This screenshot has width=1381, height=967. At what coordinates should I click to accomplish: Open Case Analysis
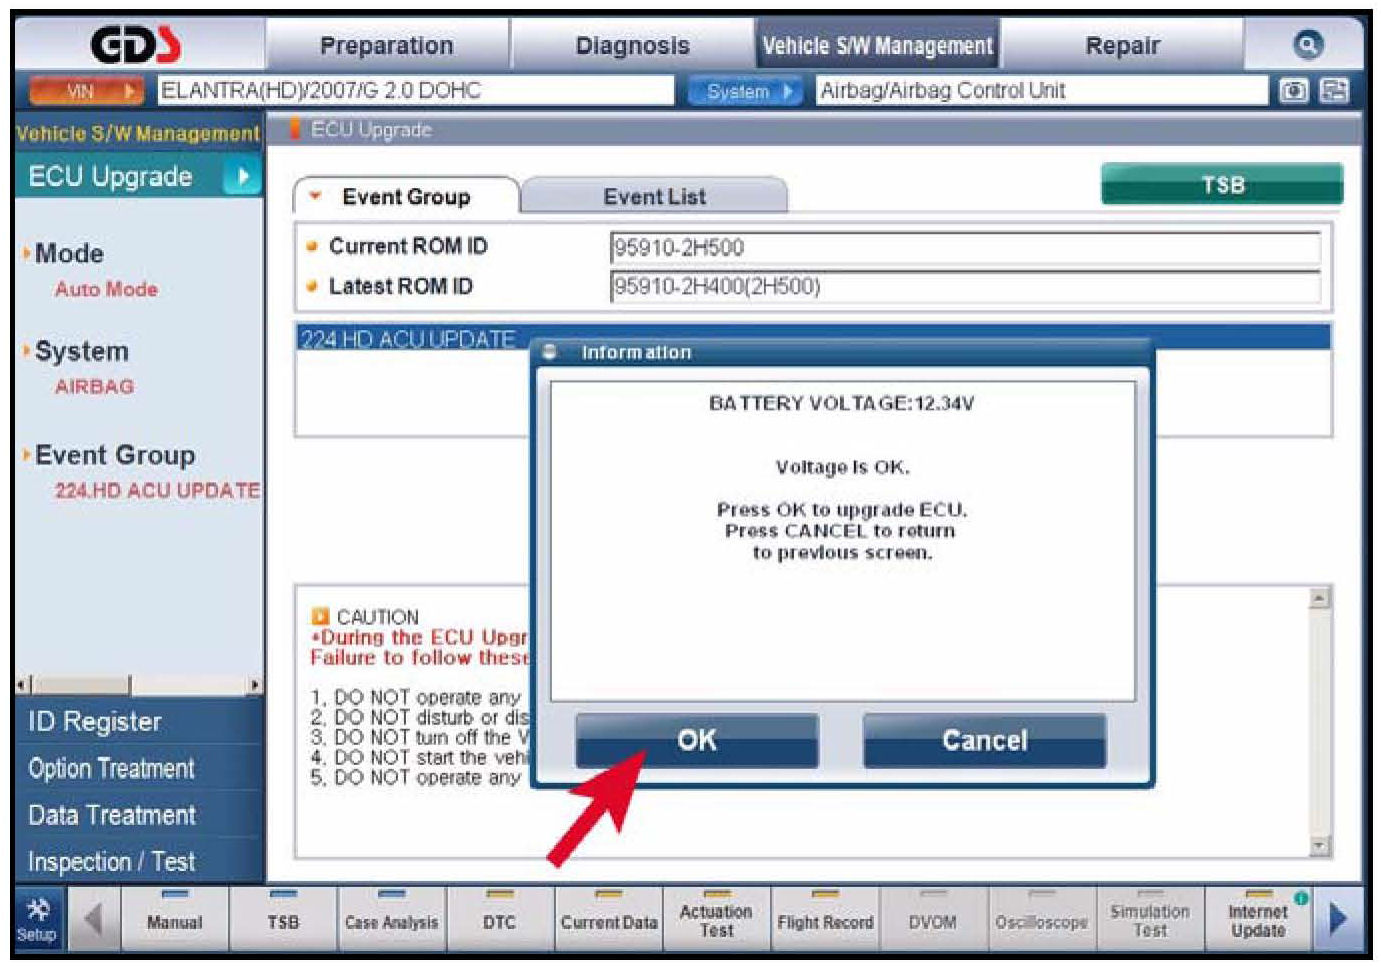pos(391,919)
